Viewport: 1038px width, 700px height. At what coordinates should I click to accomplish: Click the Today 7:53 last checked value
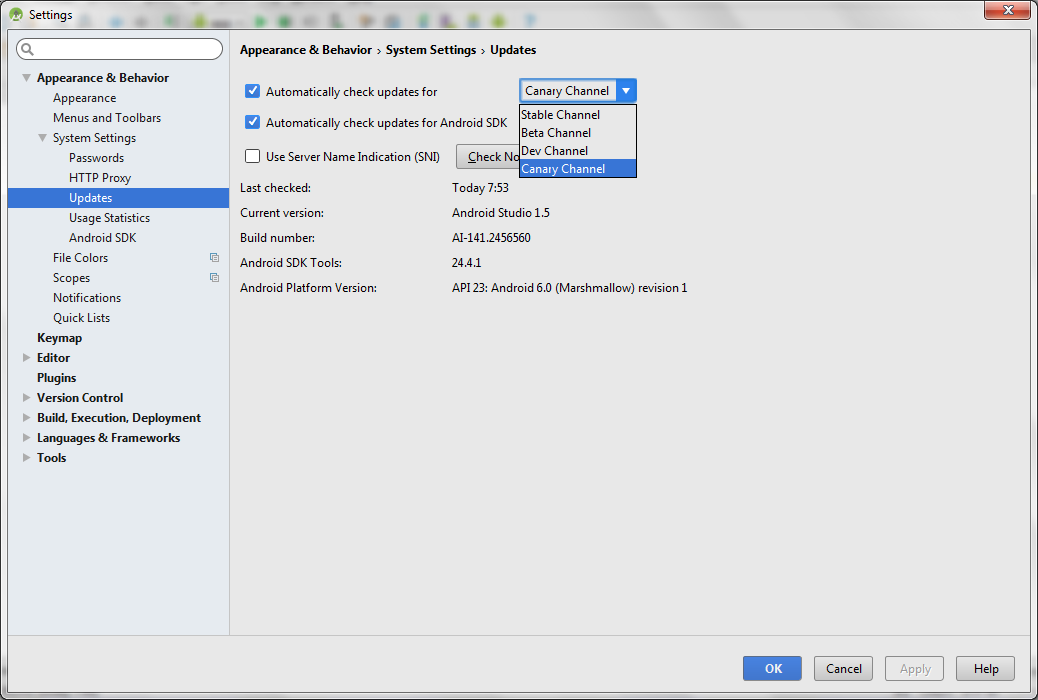[480, 188]
